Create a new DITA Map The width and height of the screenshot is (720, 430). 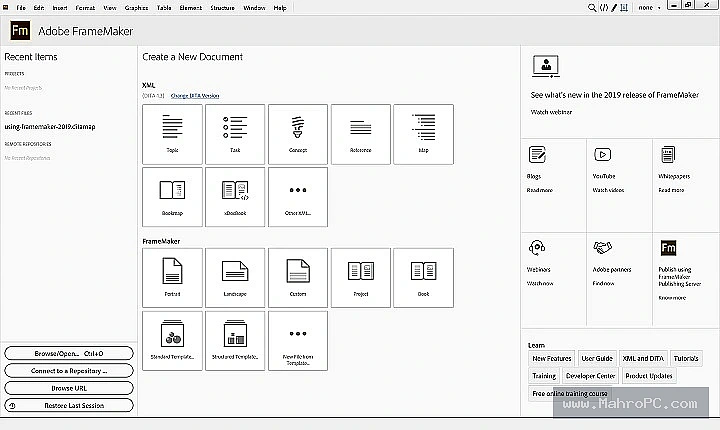pos(423,134)
